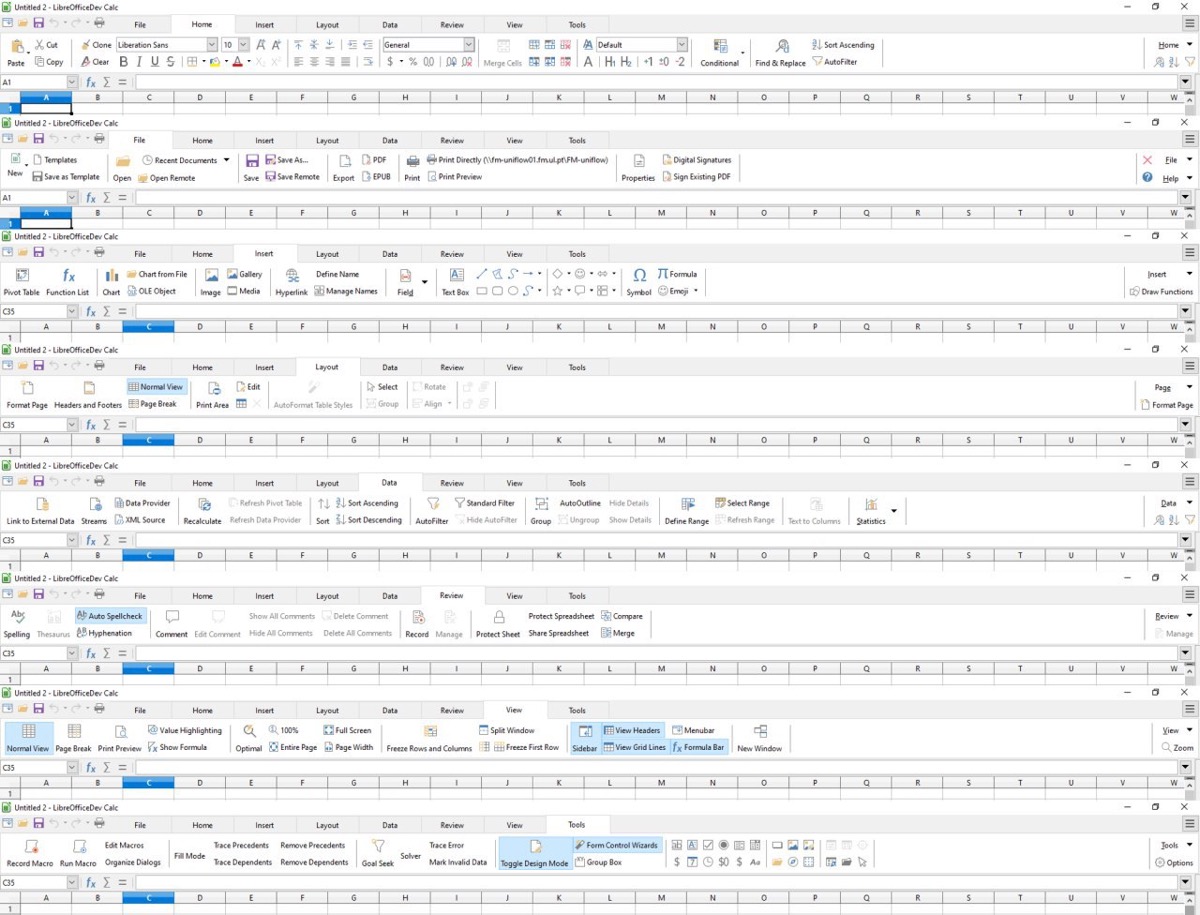This screenshot has width=1200, height=915.
Task: Click Standard Filter in Data ribbon
Action: [484, 503]
